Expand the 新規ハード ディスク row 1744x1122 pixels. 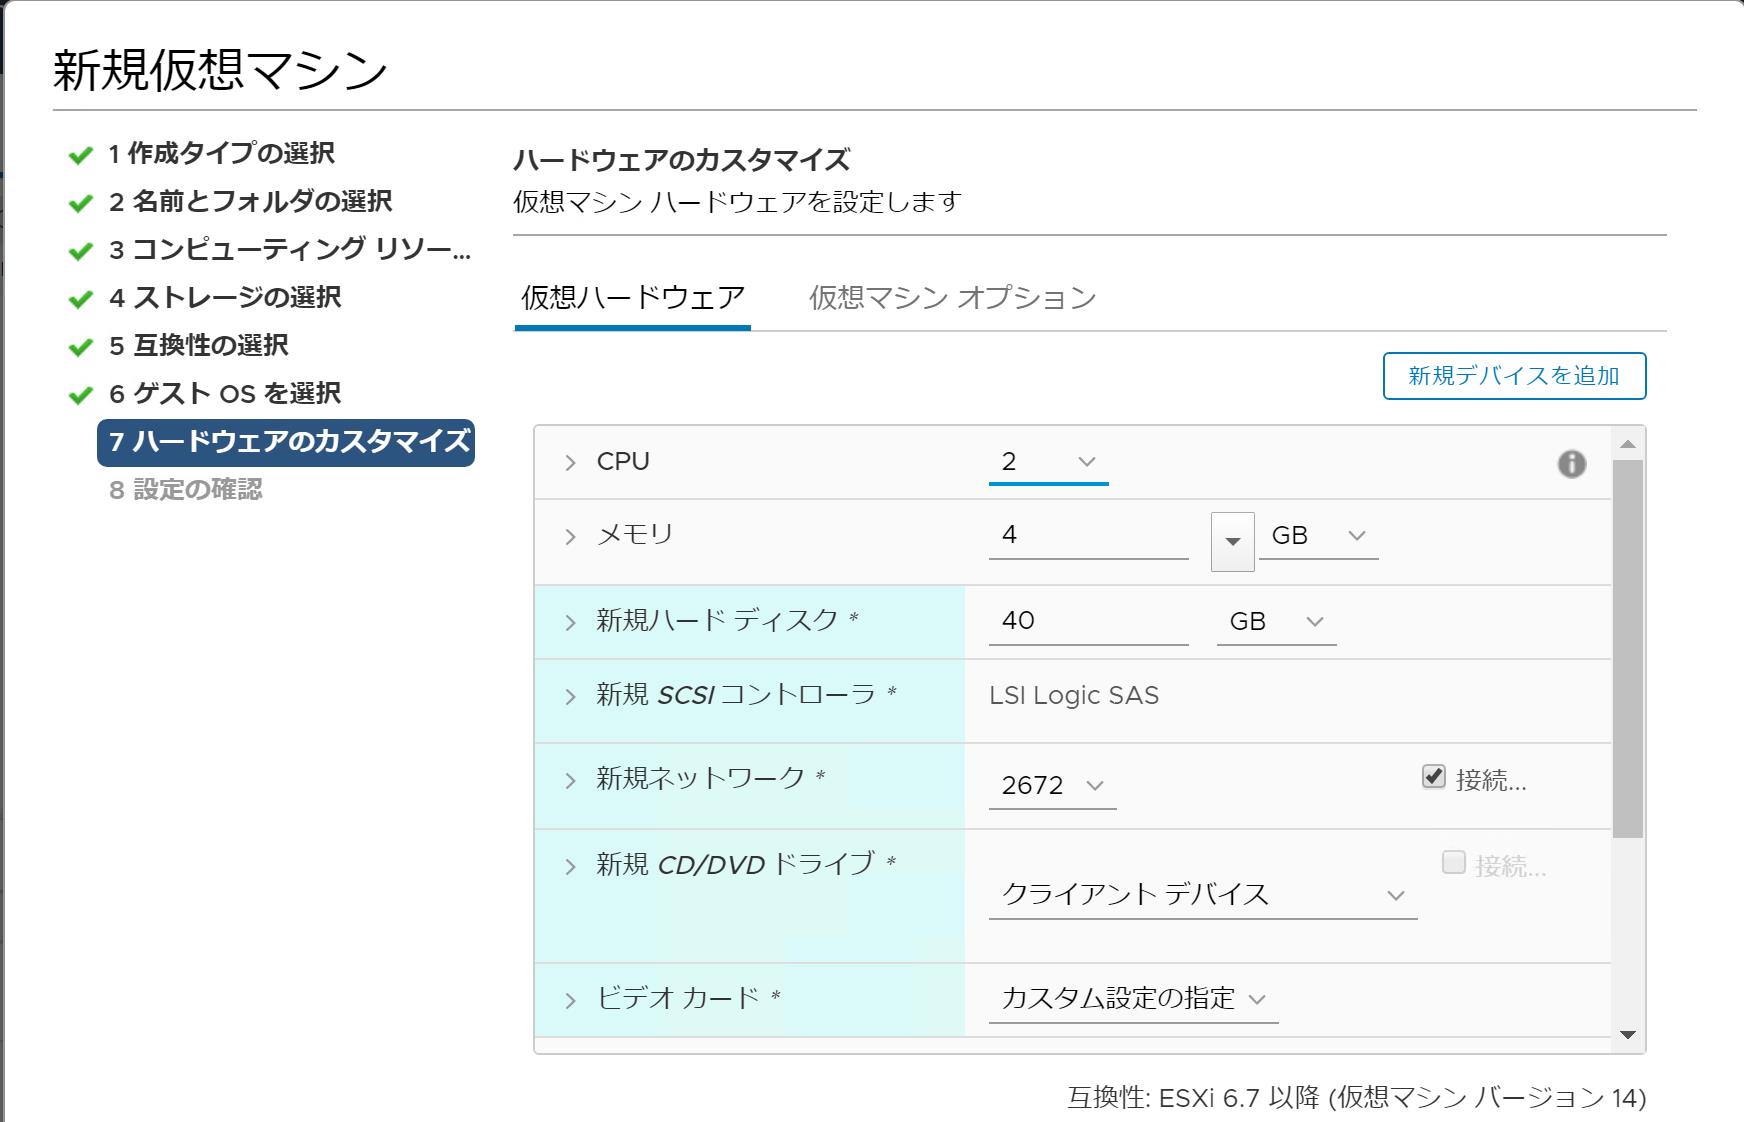tap(570, 622)
